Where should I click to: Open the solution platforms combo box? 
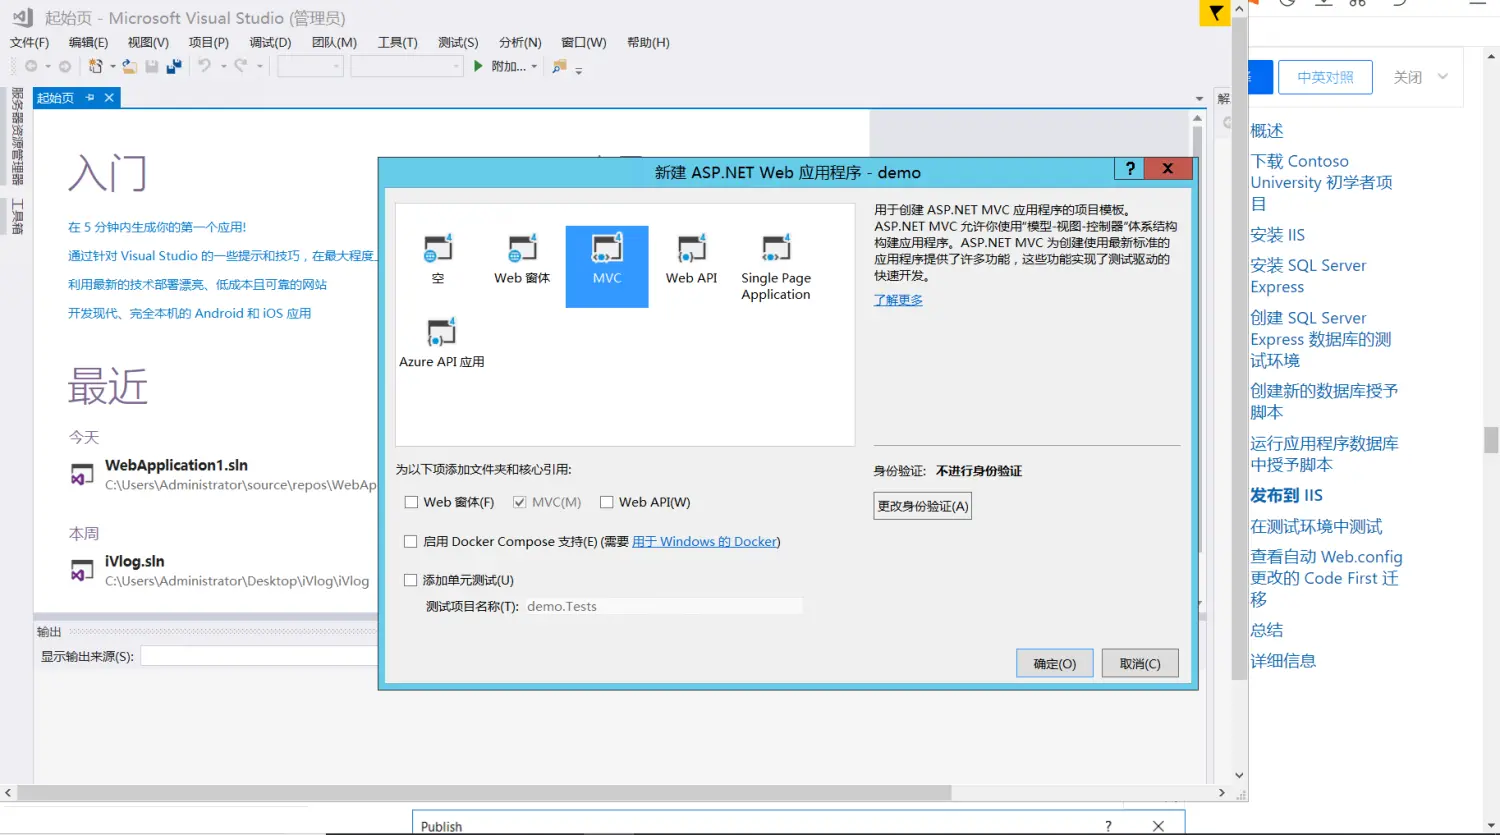[407, 66]
